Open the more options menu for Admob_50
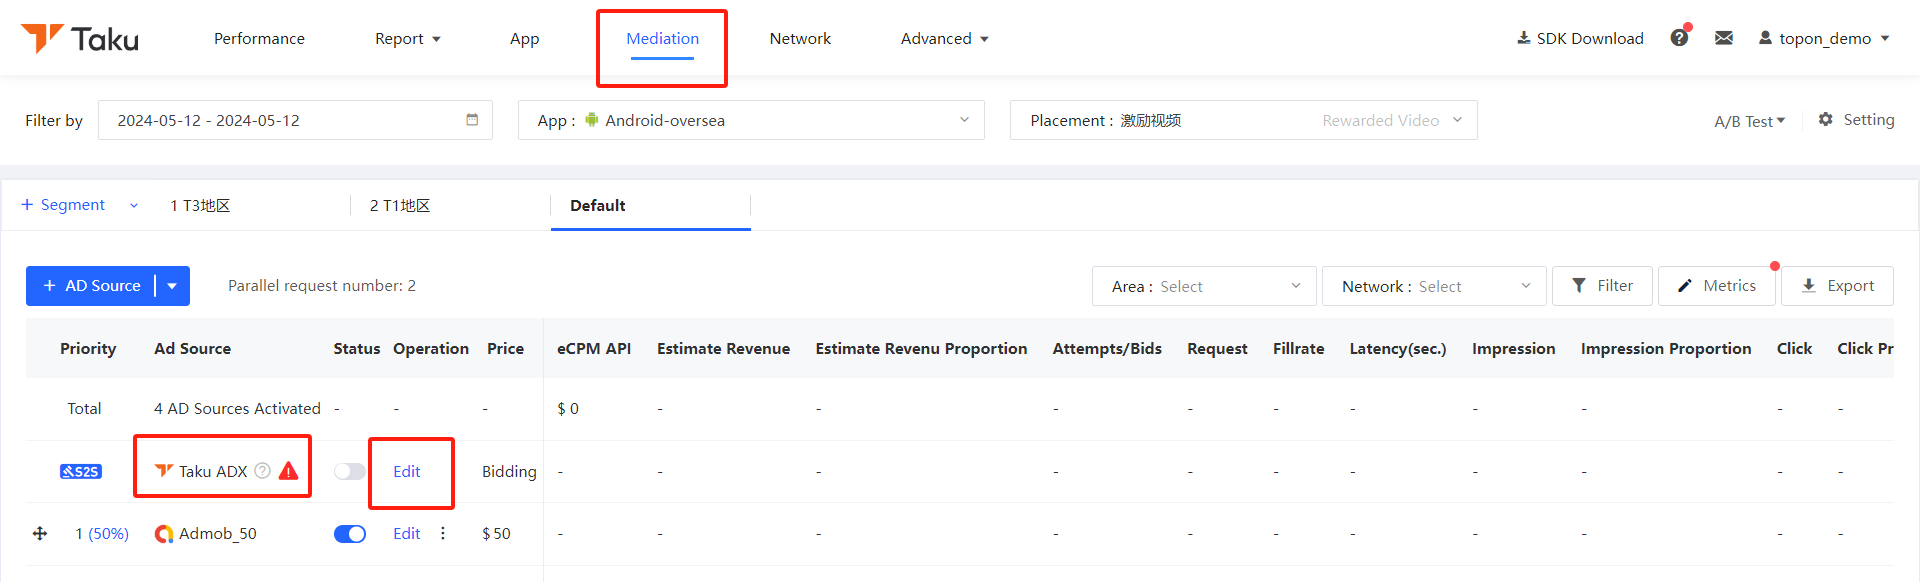 point(443,533)
